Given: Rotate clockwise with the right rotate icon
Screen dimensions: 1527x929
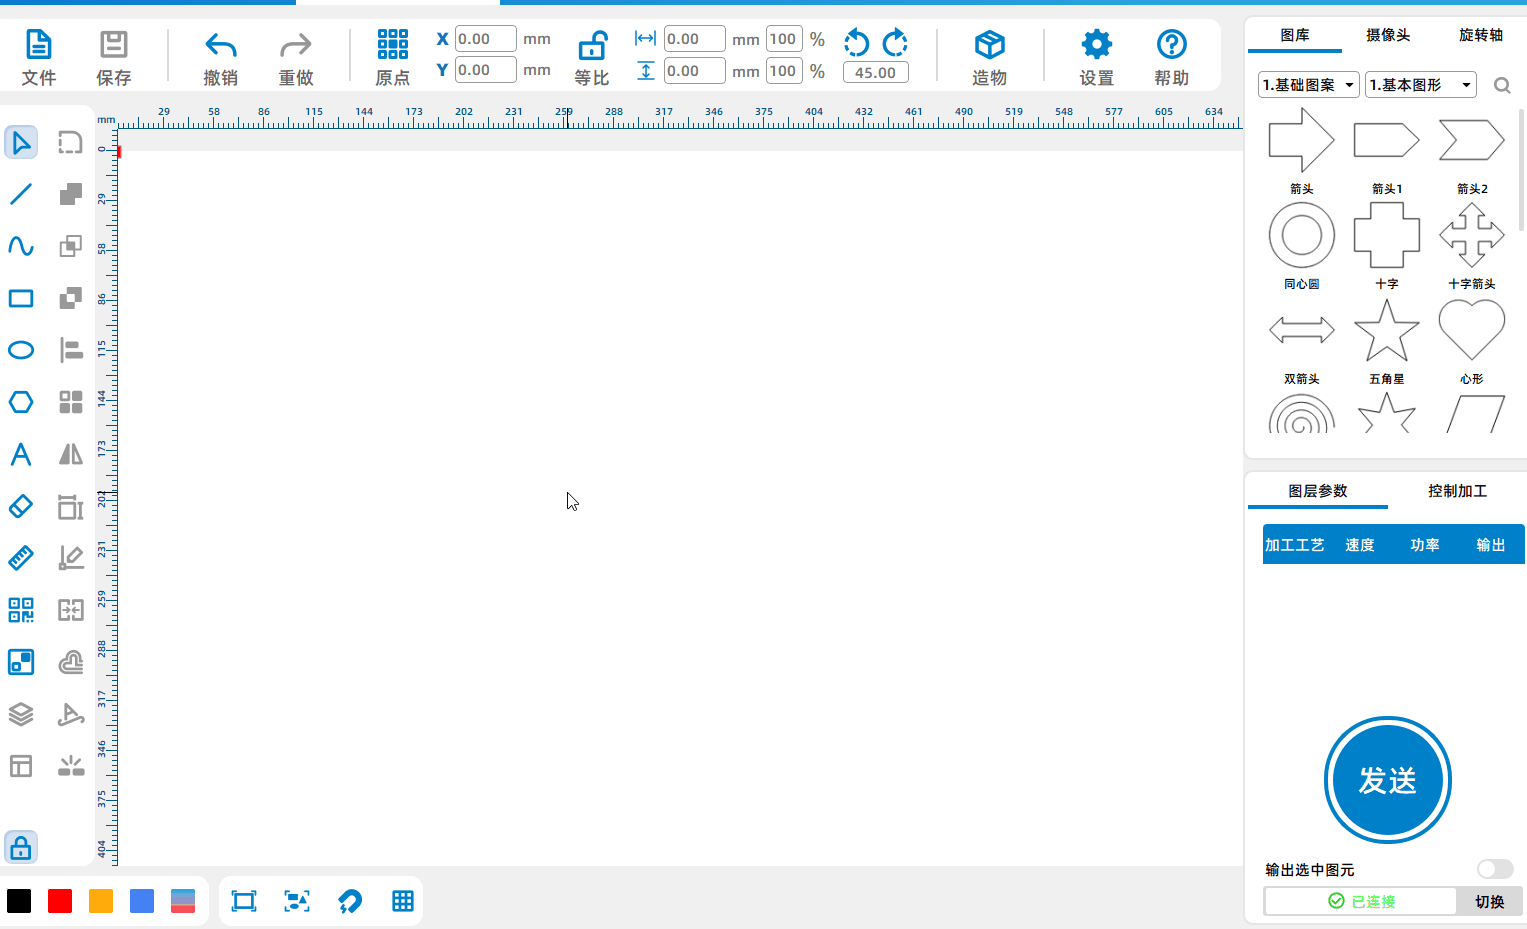Looking at the screenshot, I should tap(895, 42).
